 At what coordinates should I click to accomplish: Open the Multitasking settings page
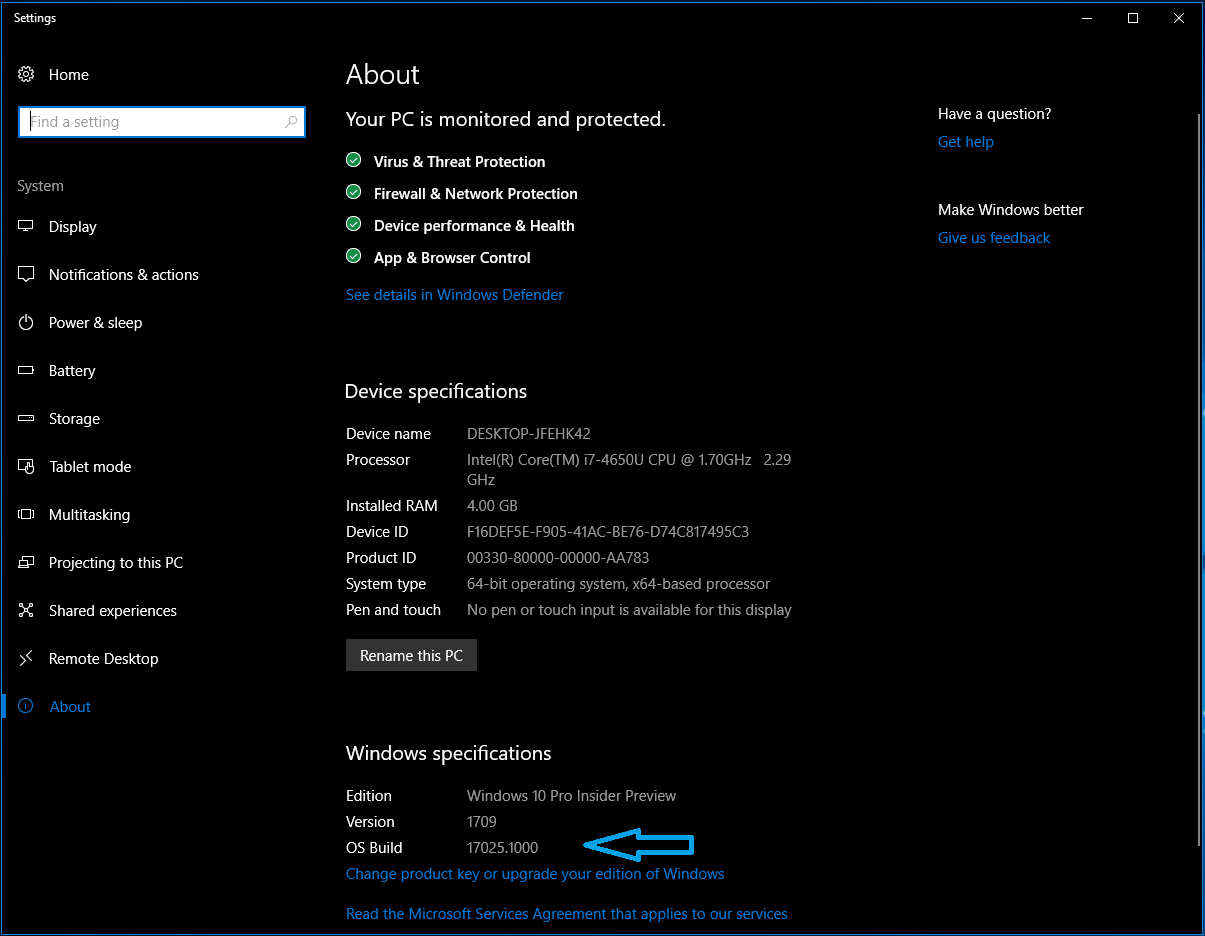(89, 515)
